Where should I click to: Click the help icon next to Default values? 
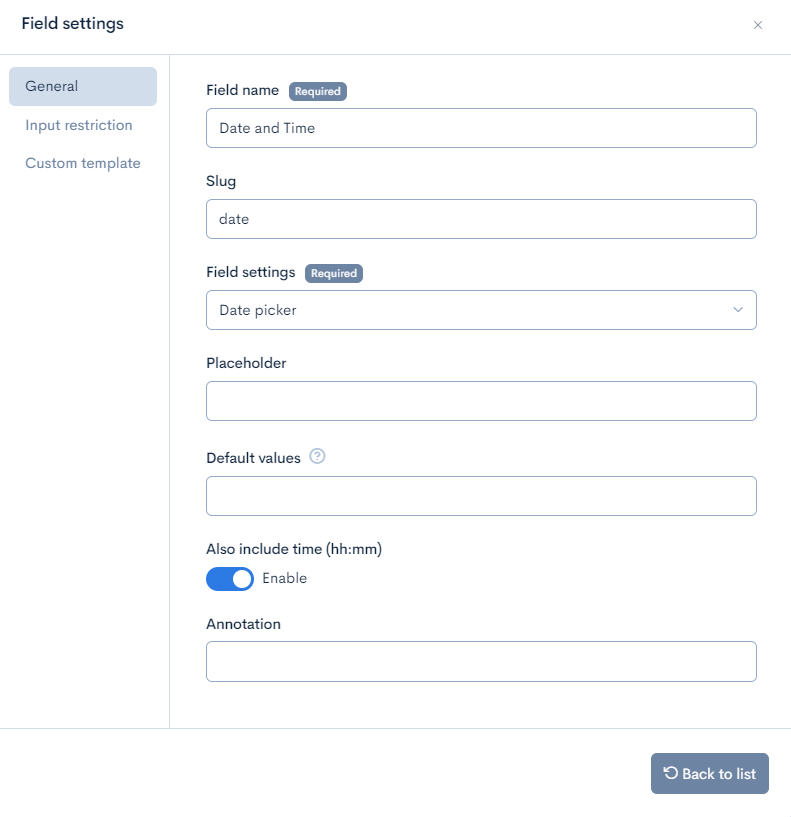[x=317, y=456]
